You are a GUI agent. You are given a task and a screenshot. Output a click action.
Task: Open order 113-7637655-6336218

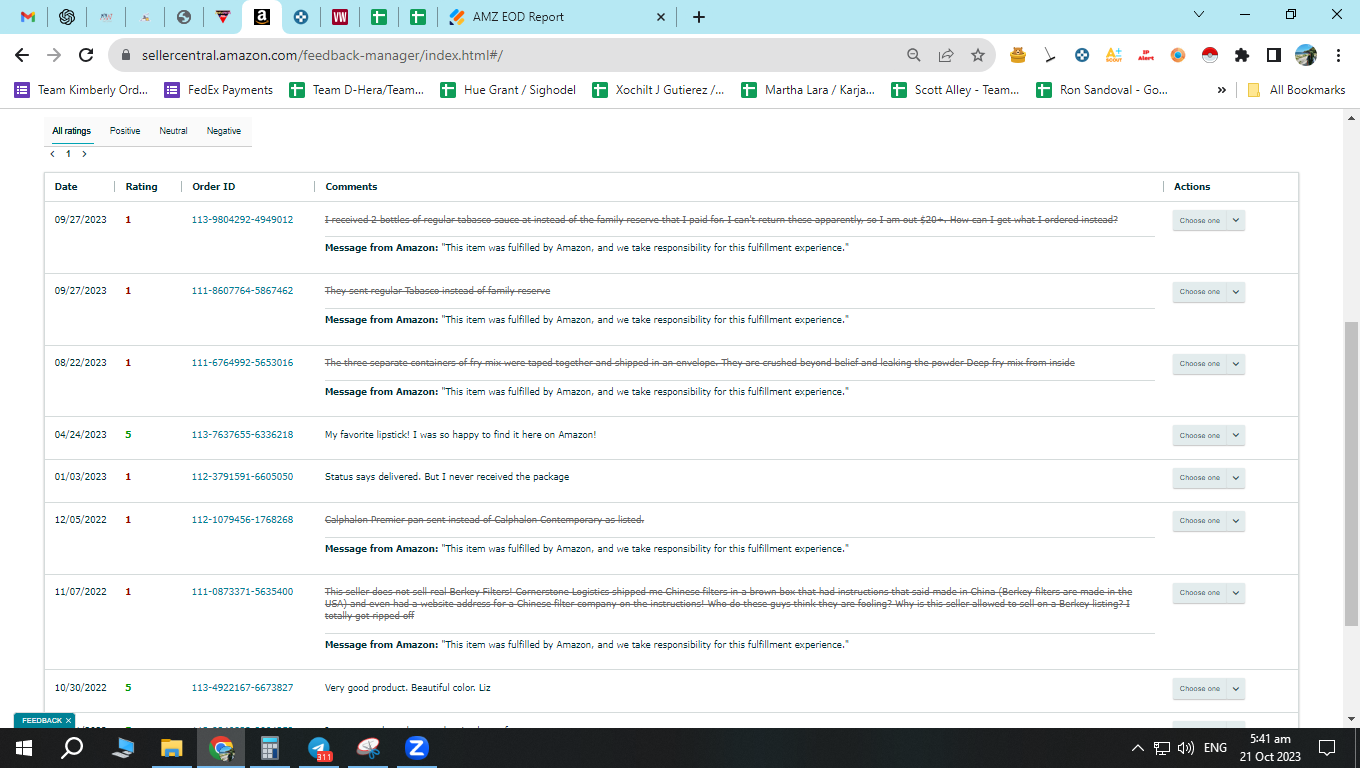point(242,435)
